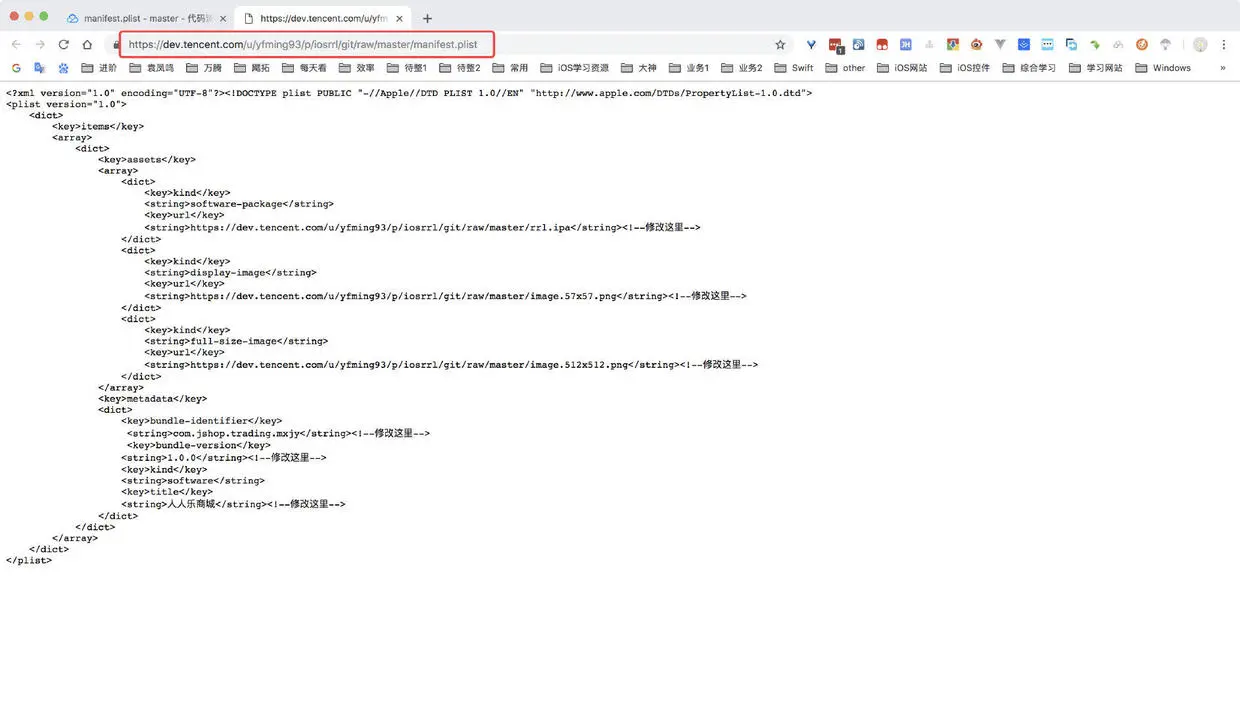This screenshot has width=1240, height=710.
Task: Open the 待整1 bookmark folder
Action: click(x=406, y=68)
